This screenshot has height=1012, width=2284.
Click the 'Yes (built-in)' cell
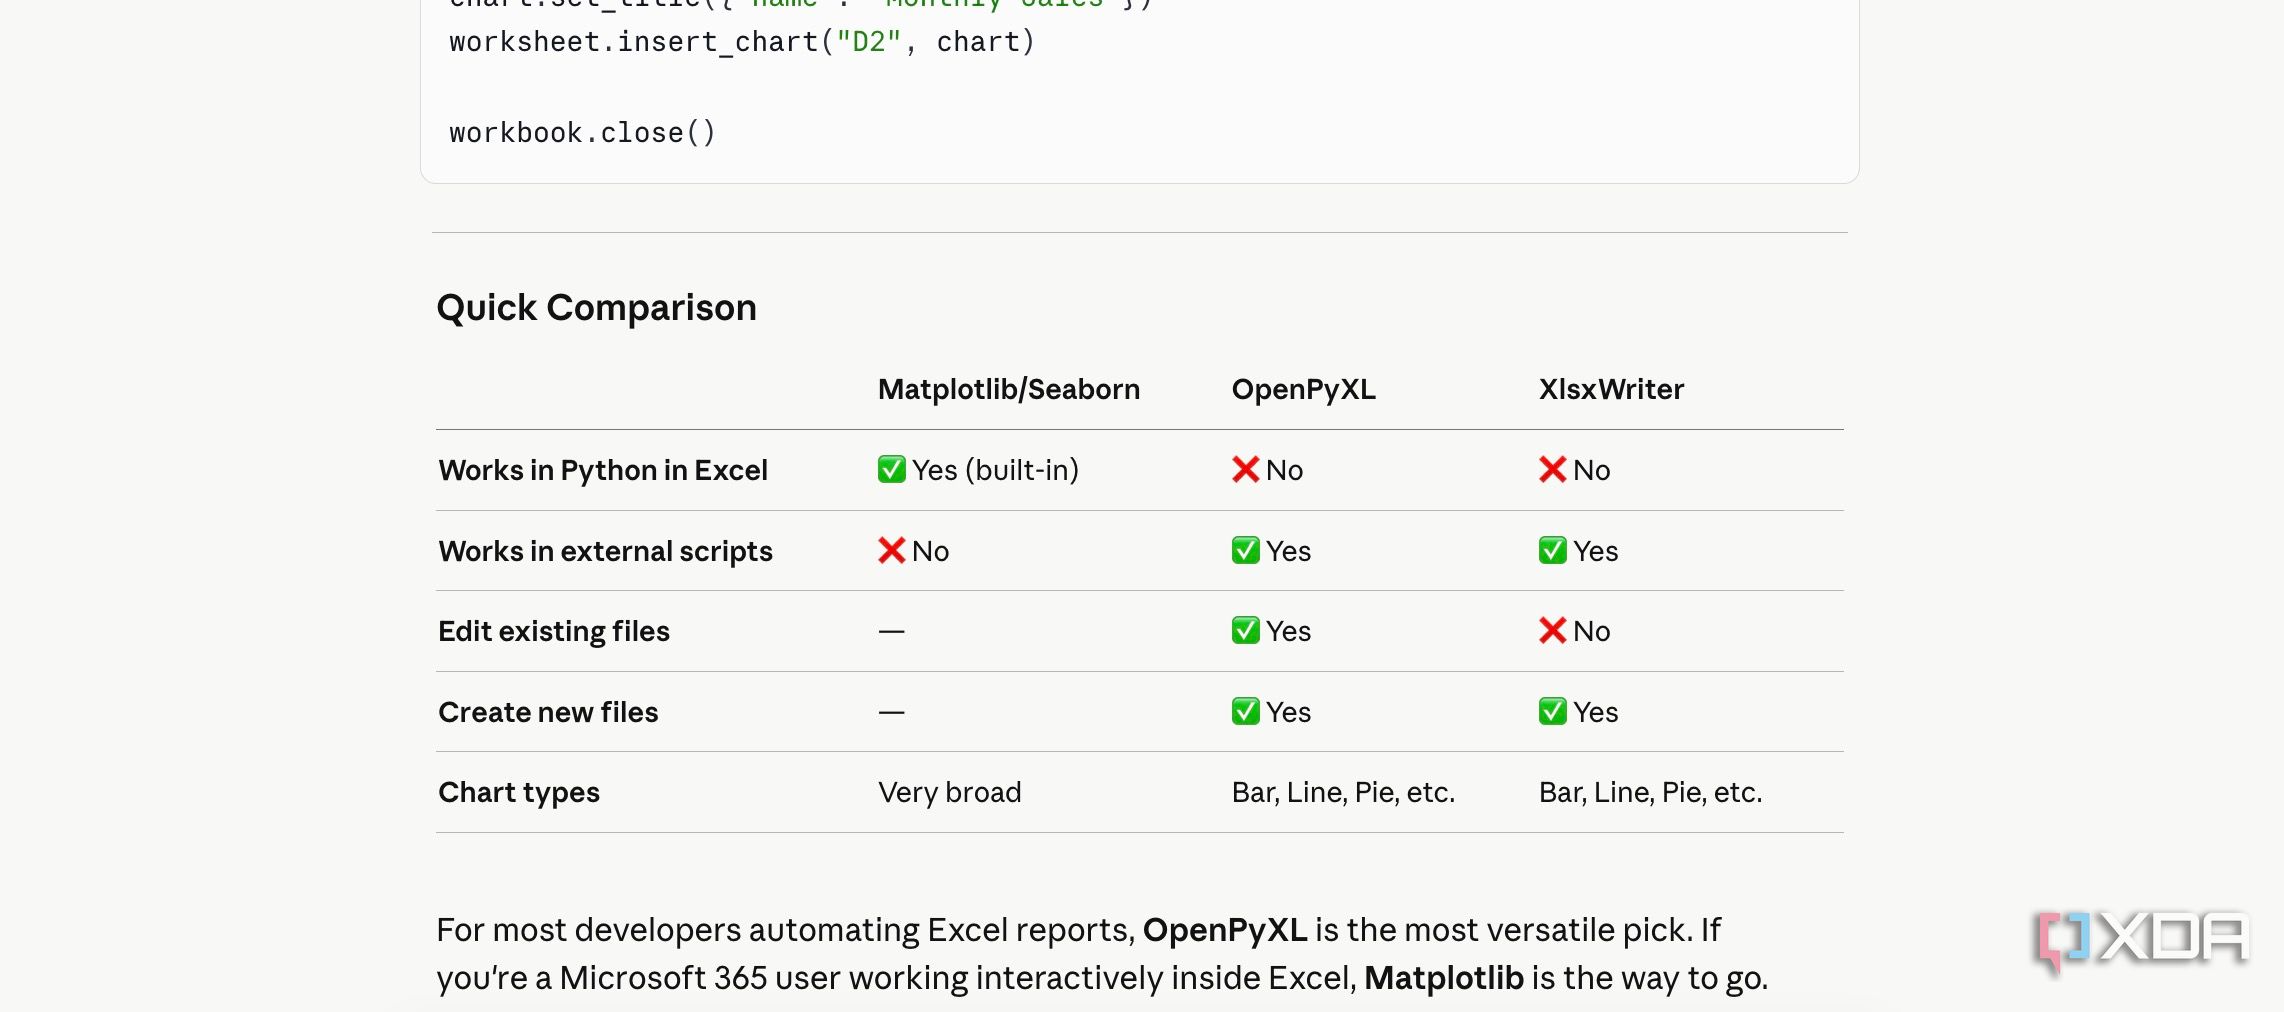pyautogui.click(x=978, y=470)
